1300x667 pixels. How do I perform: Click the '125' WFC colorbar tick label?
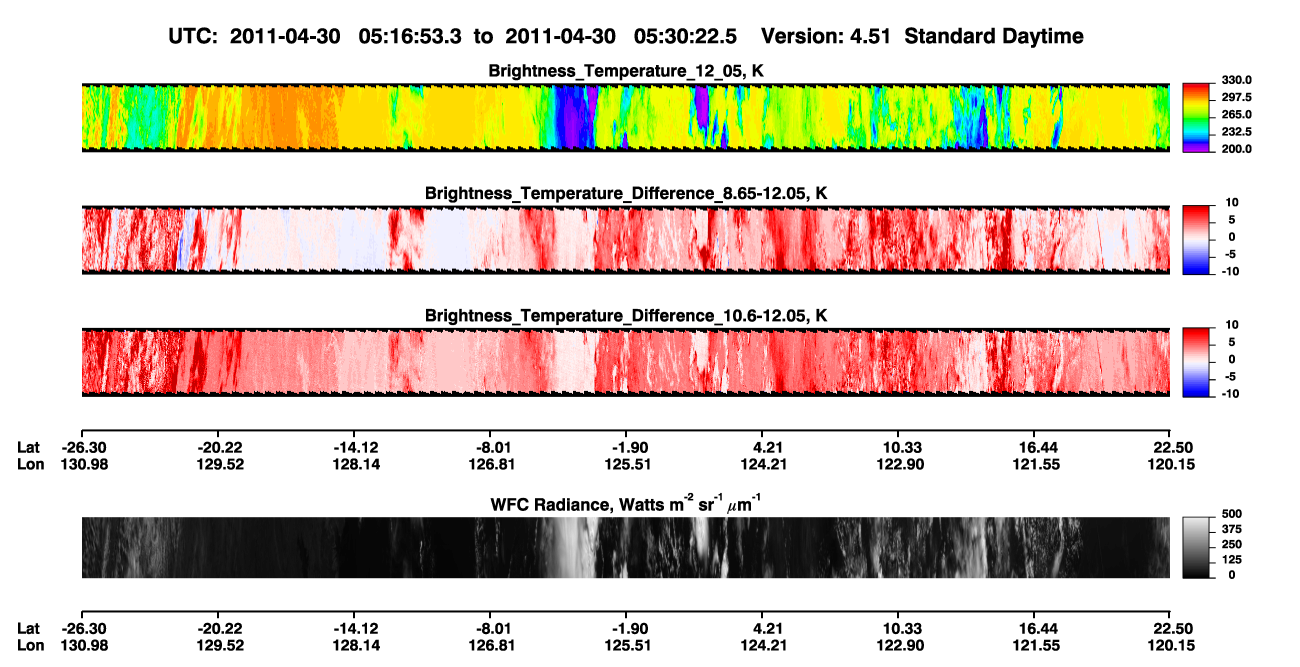(1233, 559)
